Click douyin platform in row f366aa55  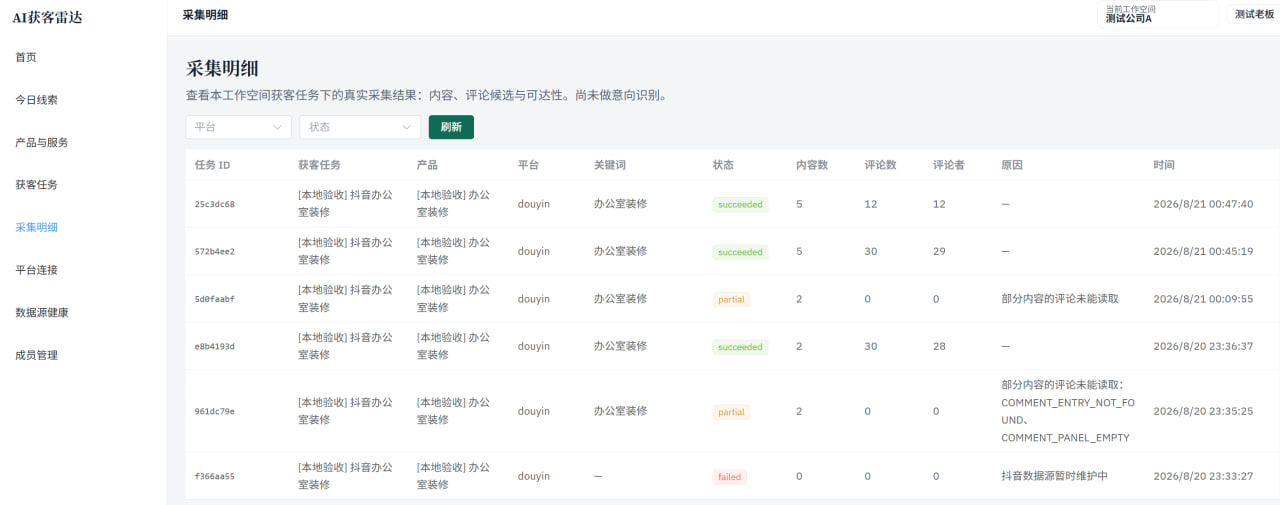click(534, 477)
